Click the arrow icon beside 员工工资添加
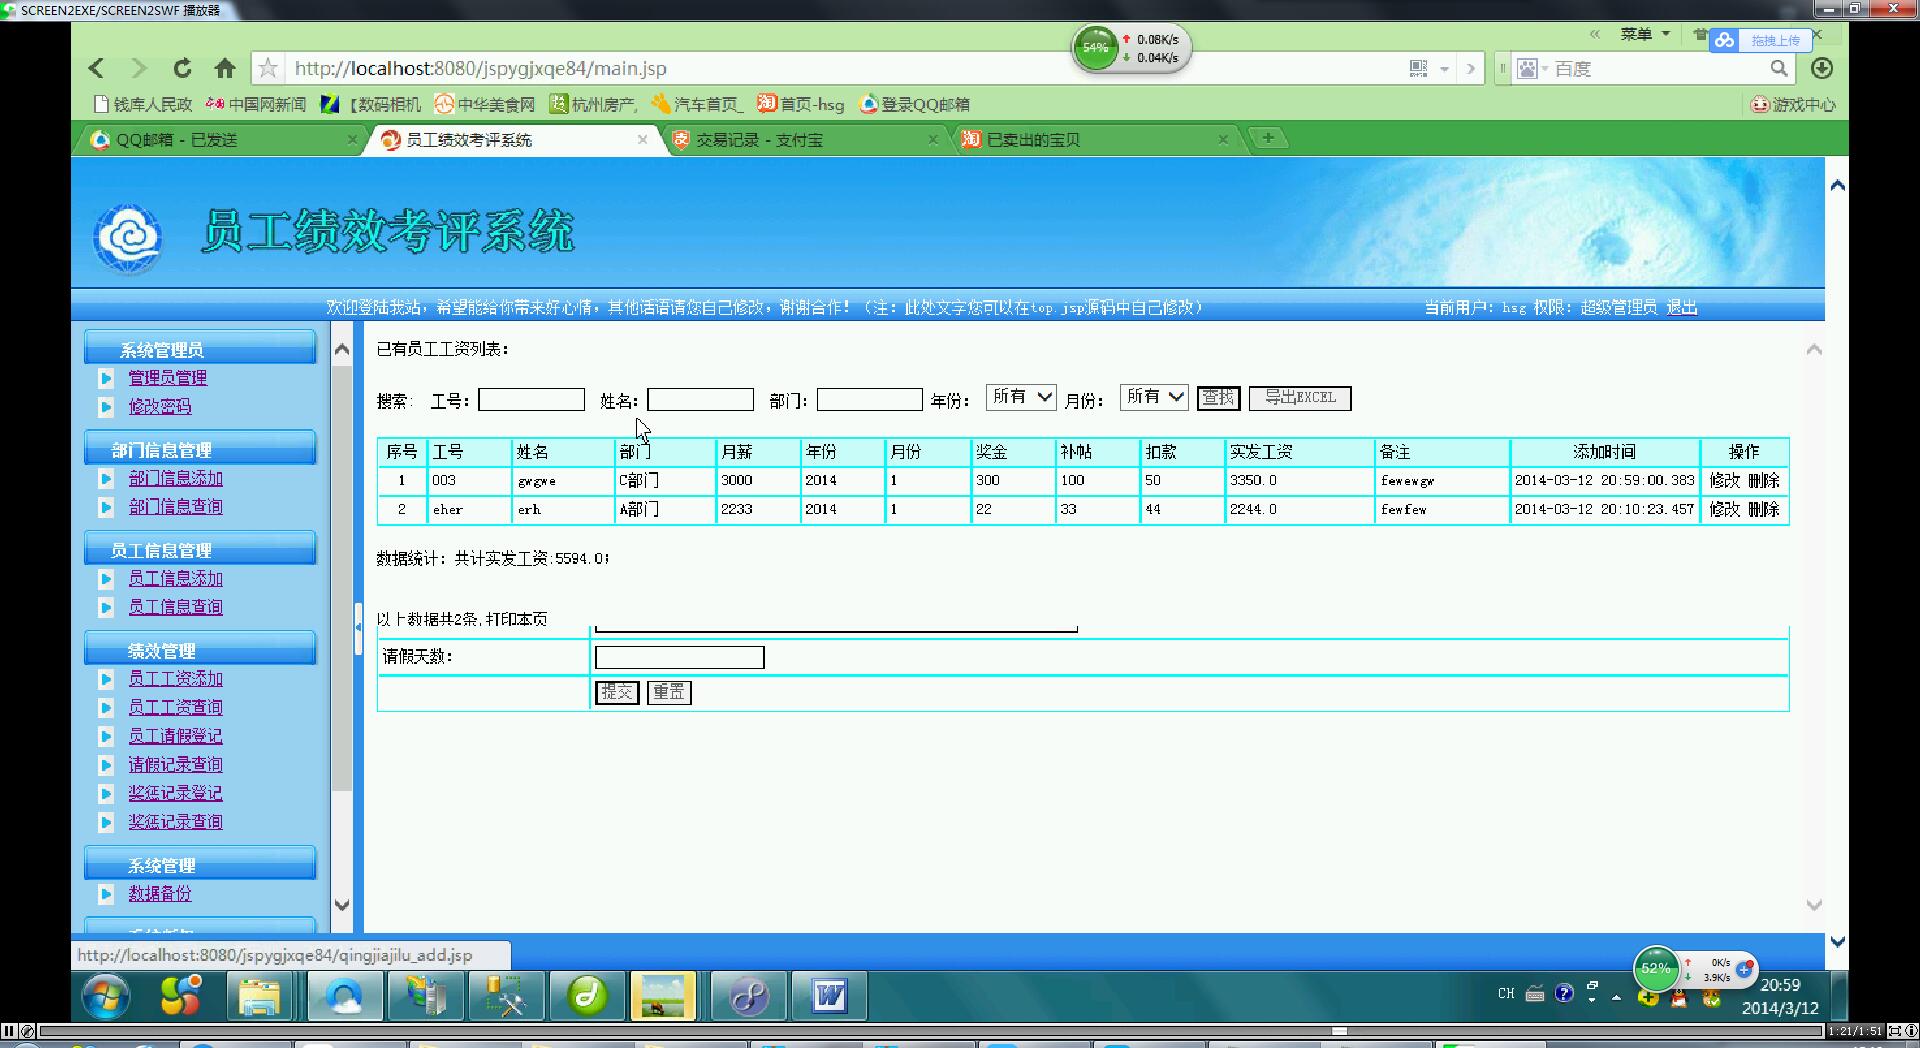 [x=106, y=679]
